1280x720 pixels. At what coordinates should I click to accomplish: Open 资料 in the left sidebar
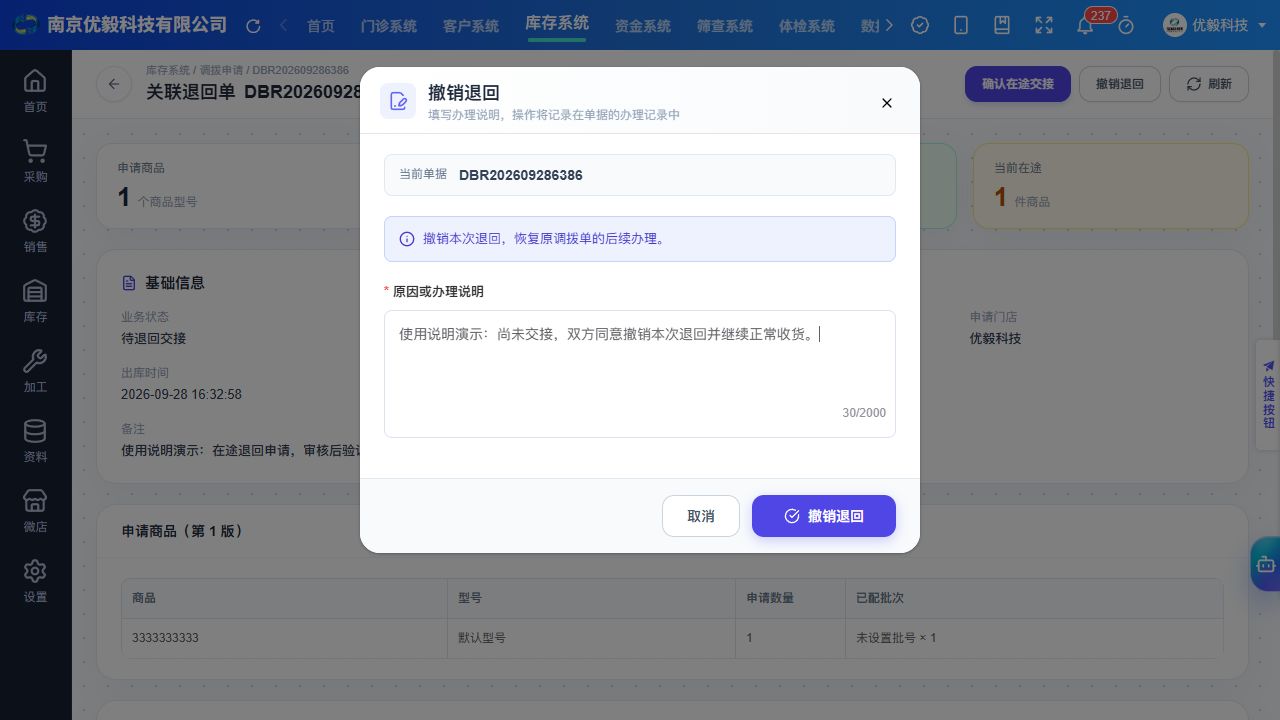click(35, 441)
